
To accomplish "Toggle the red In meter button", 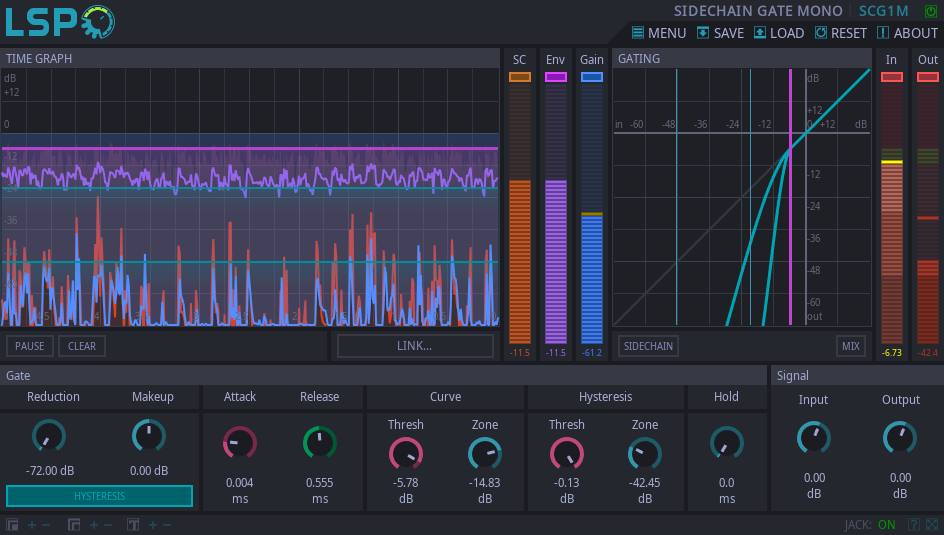I will (892, 77).
